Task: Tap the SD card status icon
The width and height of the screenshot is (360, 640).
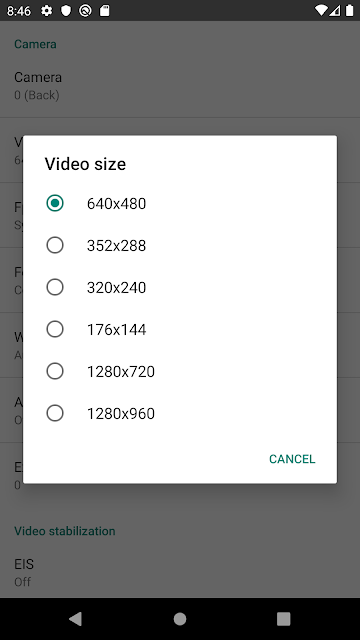Action: (x=104, y=11)
